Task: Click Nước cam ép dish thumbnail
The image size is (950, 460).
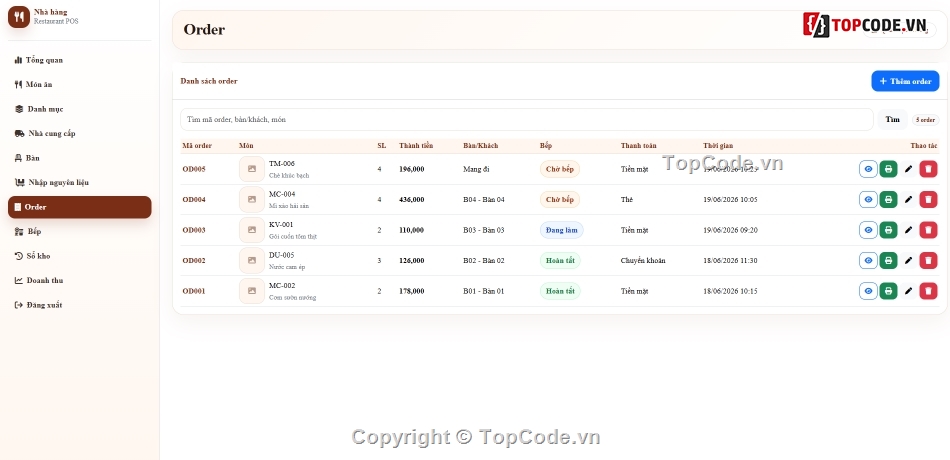Action: click(x=251, y=261)
